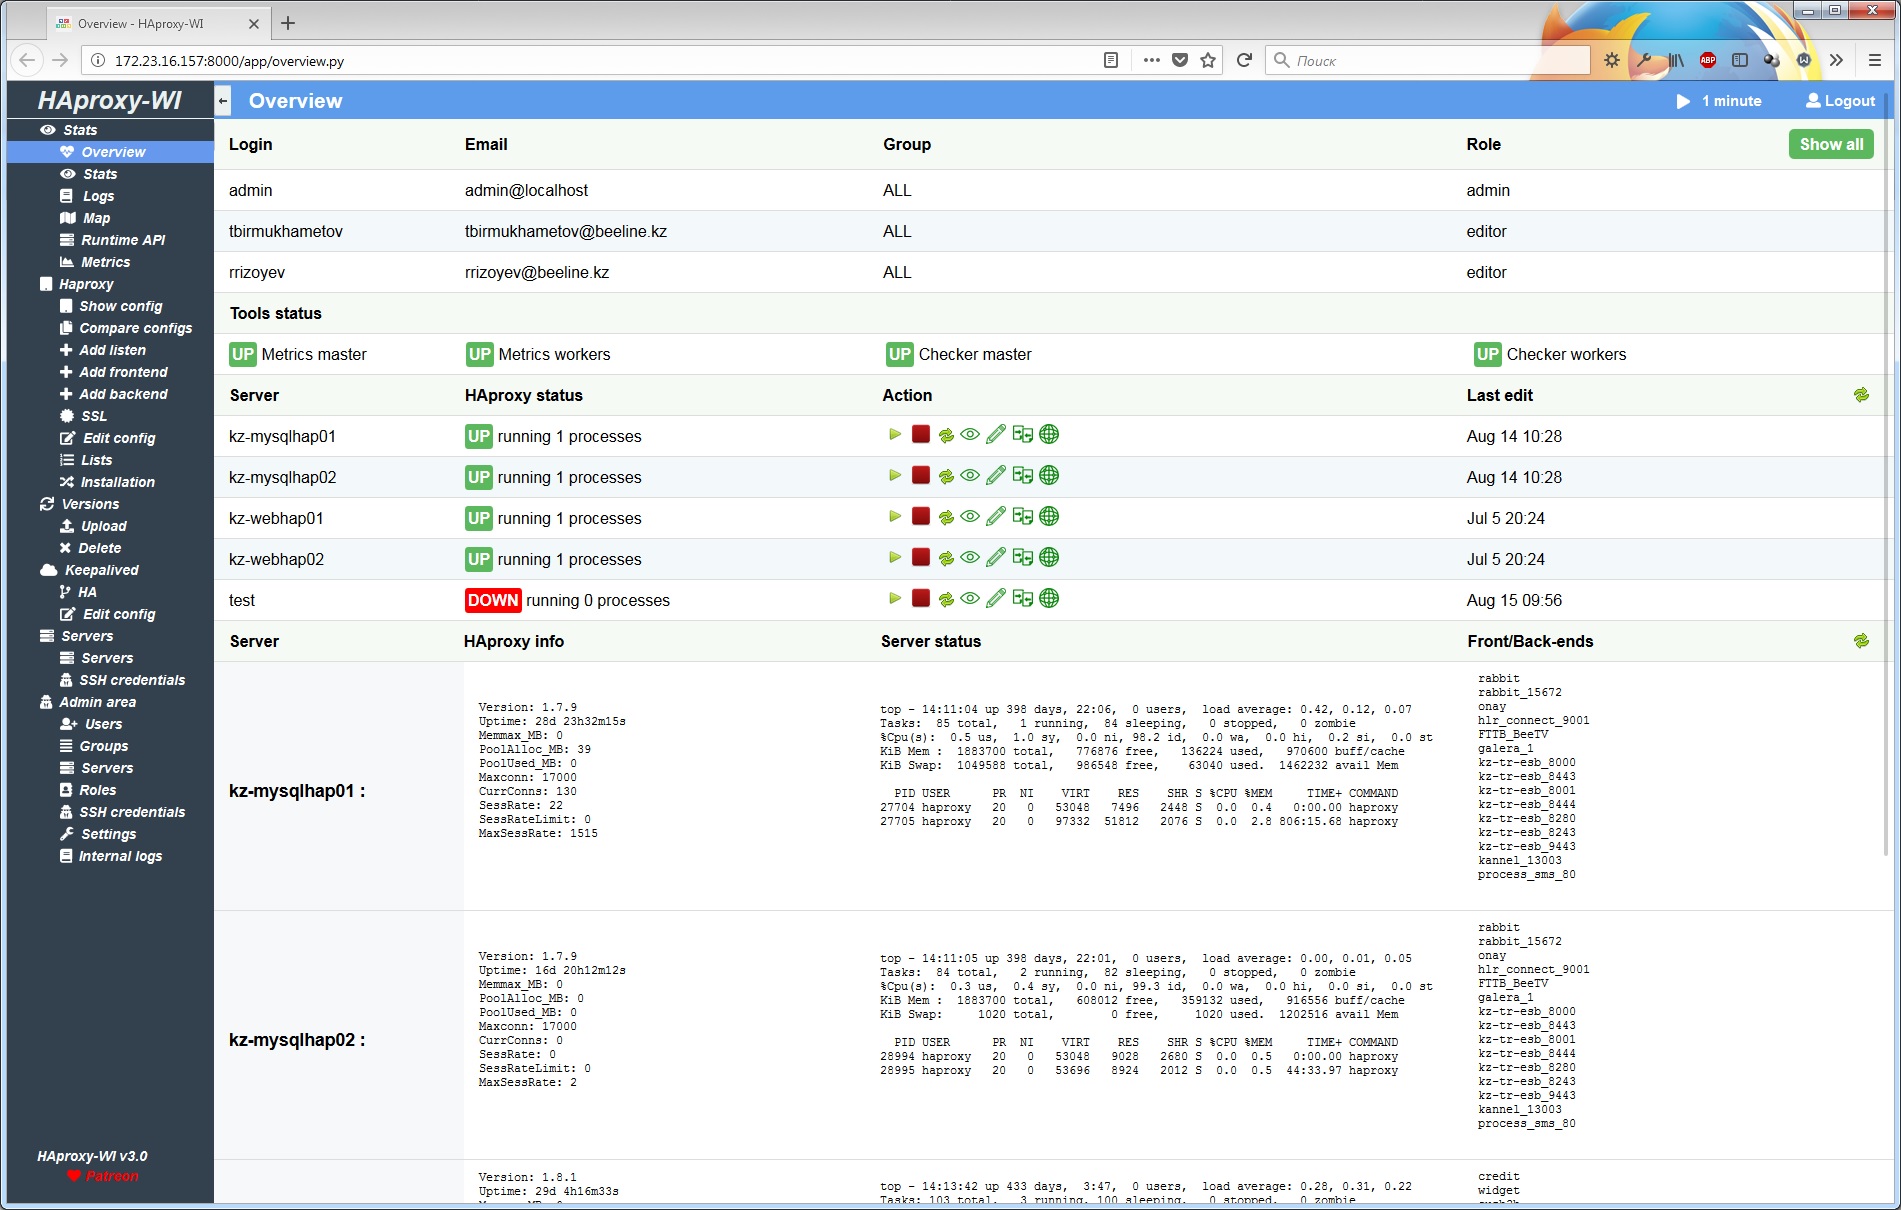Open globe icon for kz-webhap02
Image resolution: width=1901 pixels, height=1210 pixels.
coord(1049,558)
